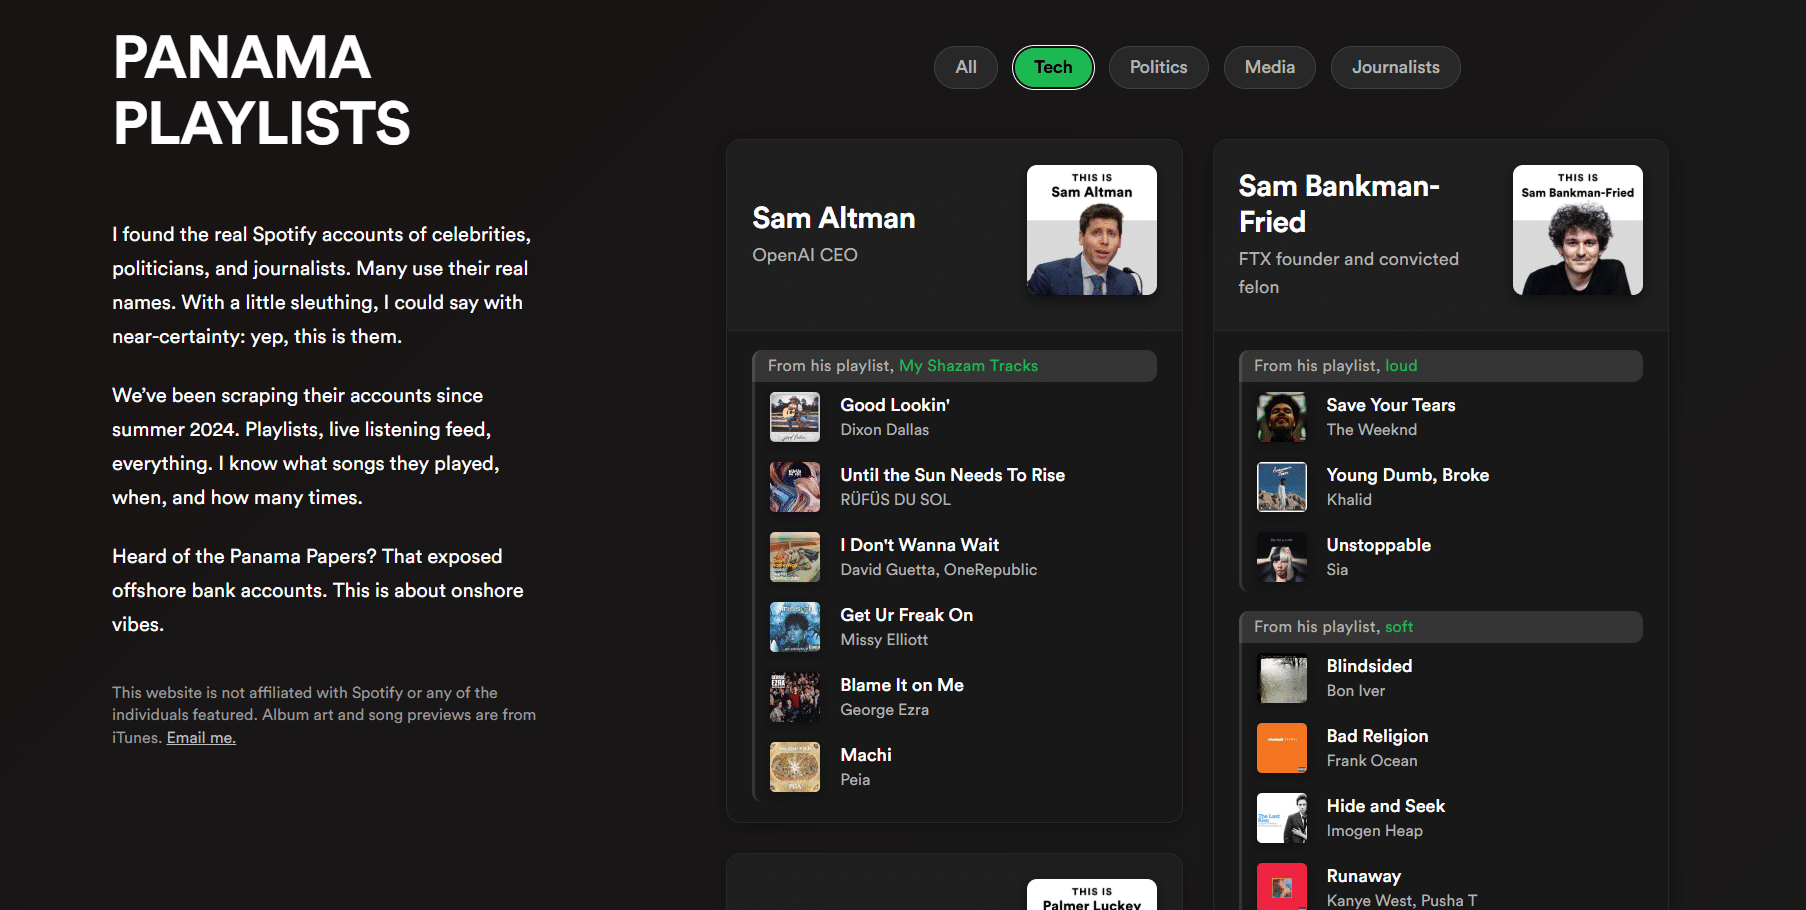Screen dimensions: 1806x910
Task: Select the Machi song title
Action: (866, 755)
